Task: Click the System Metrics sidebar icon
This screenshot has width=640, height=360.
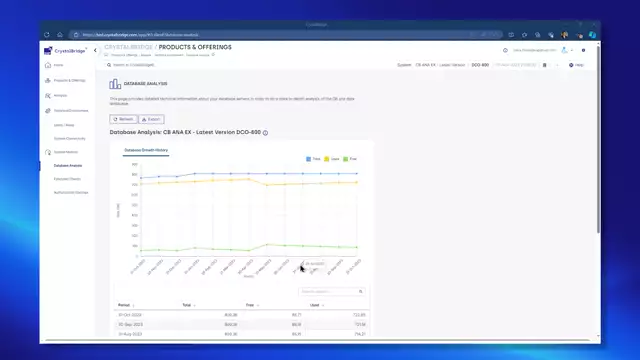Action: (48, 152)
